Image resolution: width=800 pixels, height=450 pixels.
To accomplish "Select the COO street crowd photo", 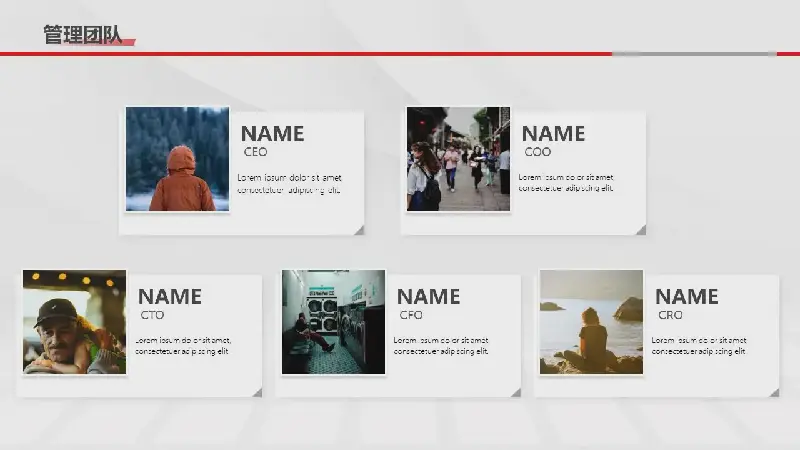I will pos(458,159).
